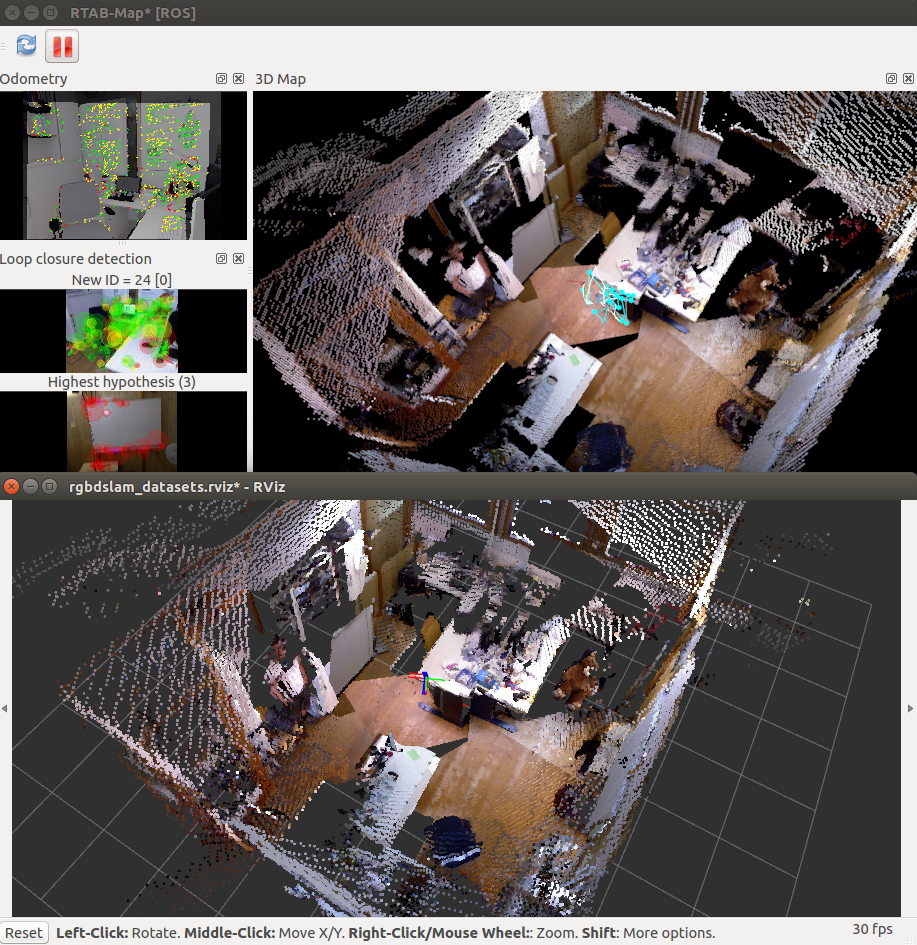This screenshot has width=917, height=945.
Task: Close the 3D Map panel
Action: 907,79
